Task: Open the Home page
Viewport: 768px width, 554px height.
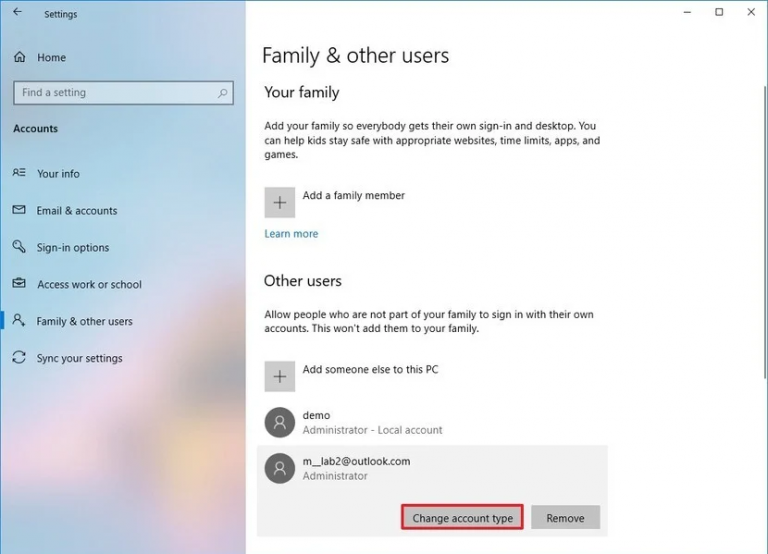Action: [51, 57]
